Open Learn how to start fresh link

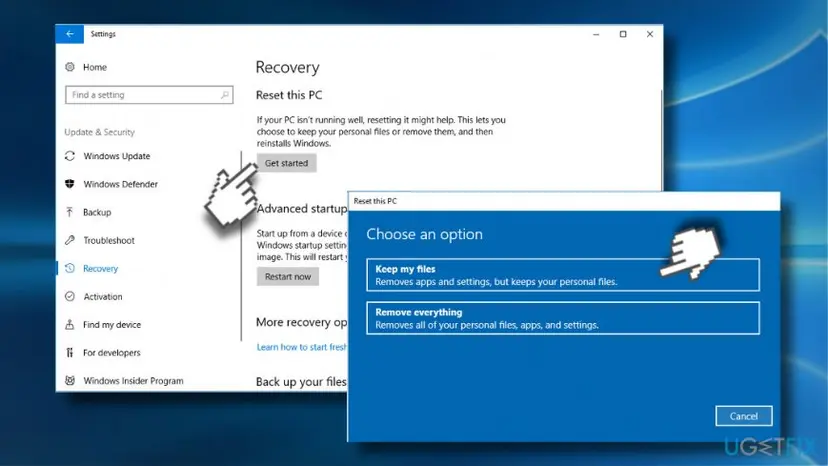[302, 347]
